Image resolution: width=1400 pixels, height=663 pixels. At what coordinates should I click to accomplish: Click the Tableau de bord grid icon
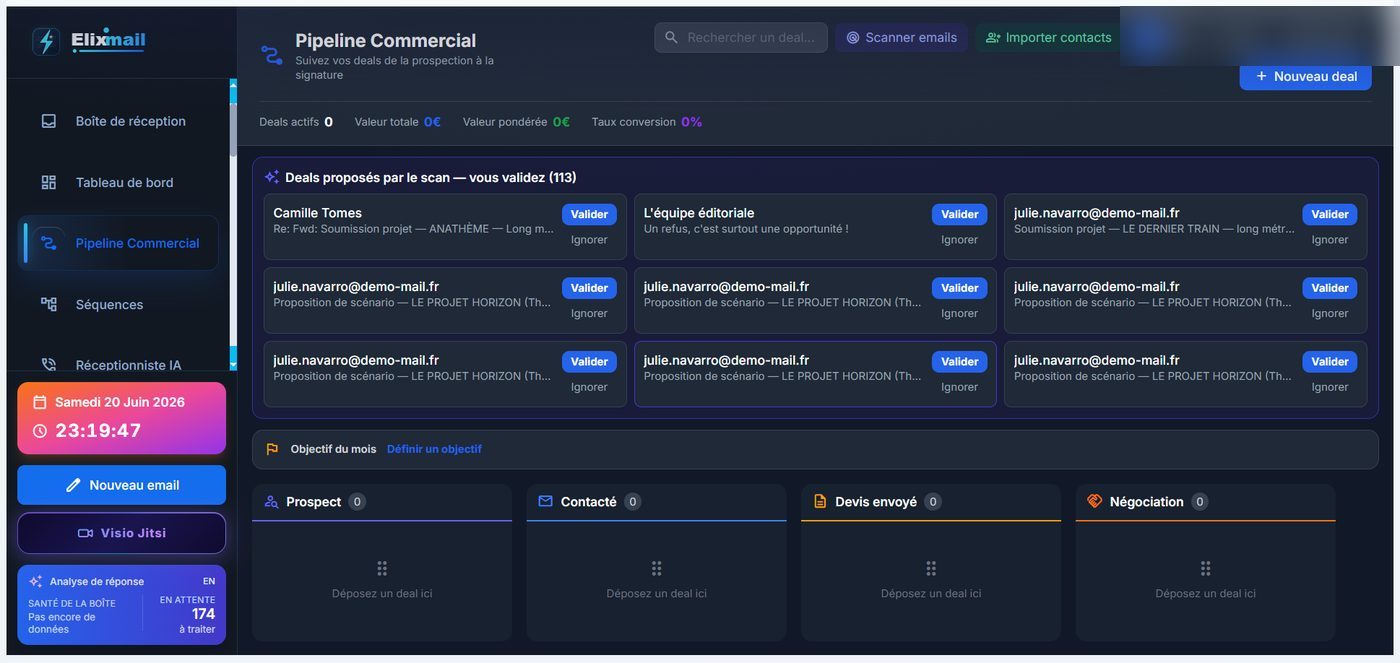point(48,182)
